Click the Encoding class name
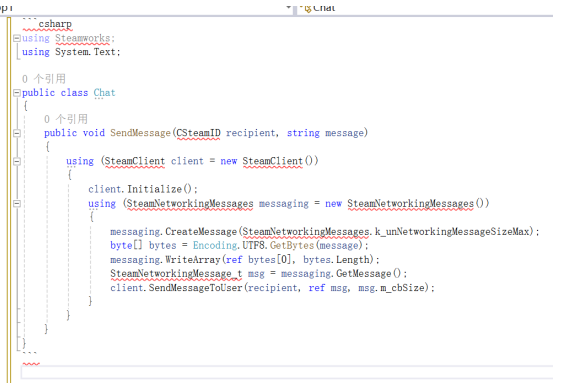 click(215, 245)
